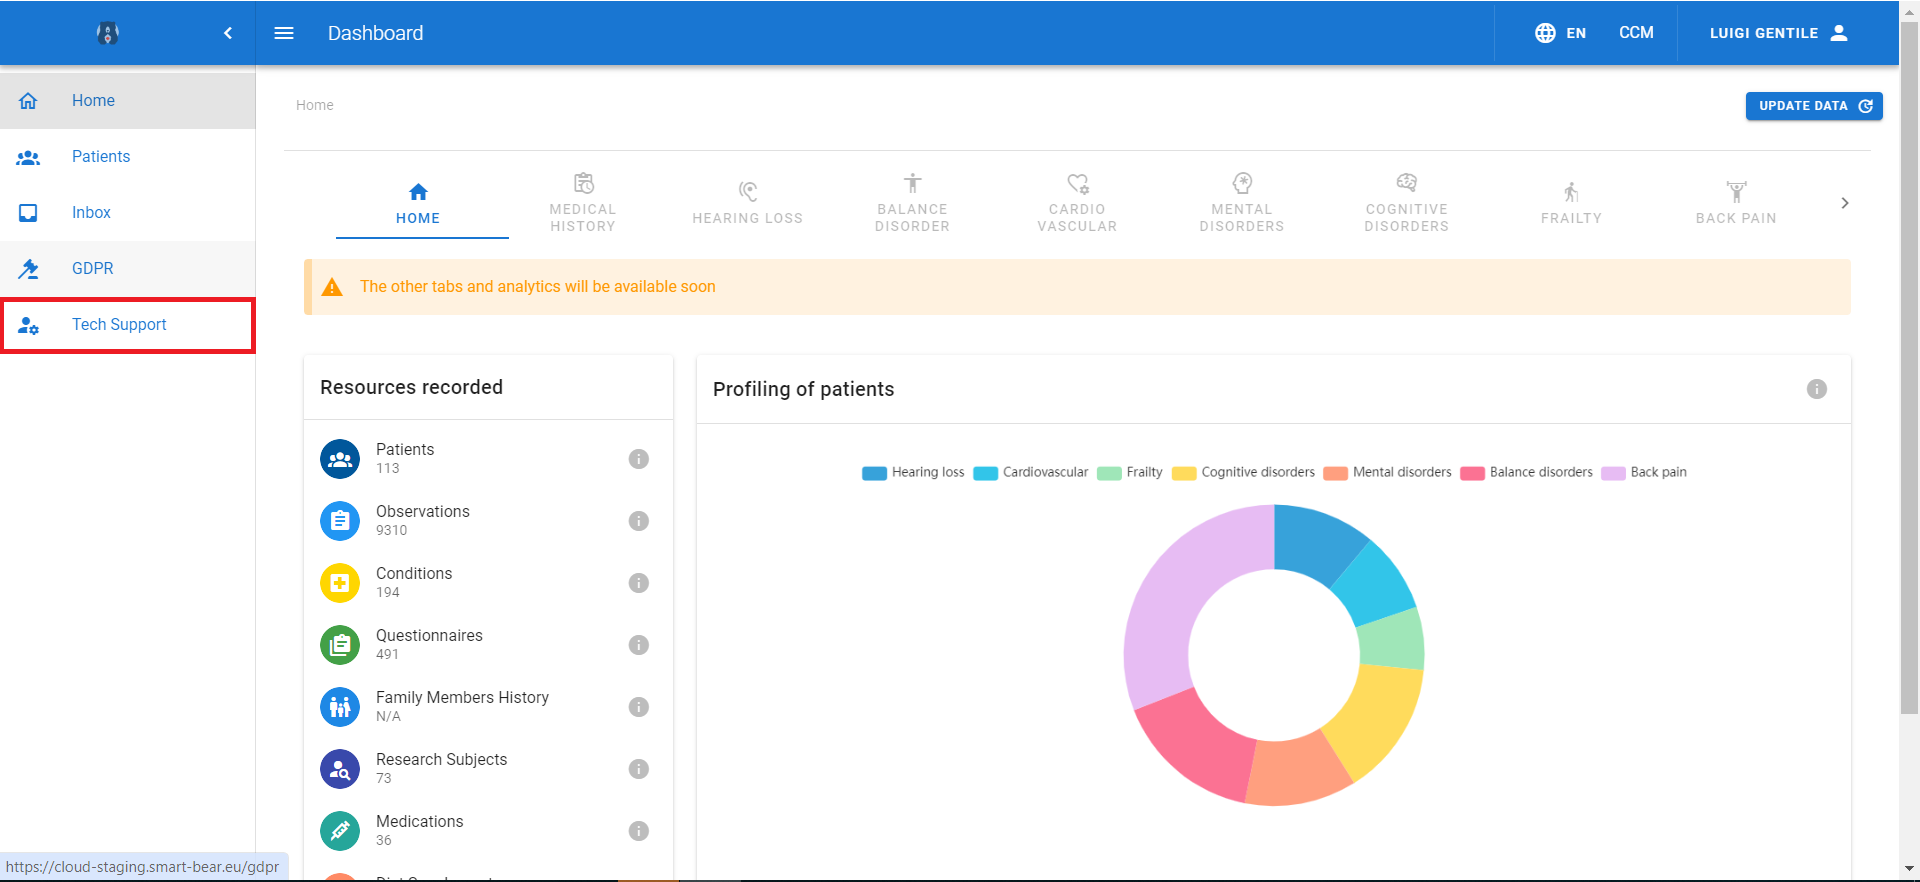The height and width of the screenshot is (882, 1920).
Task: Toggle Hearing loss legend item
Action: tap(913, 473)
